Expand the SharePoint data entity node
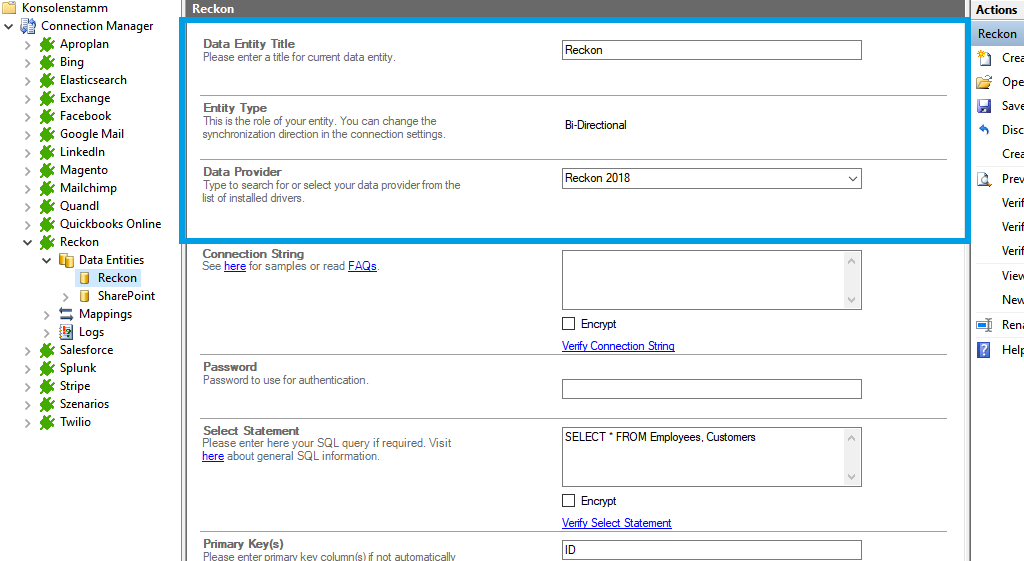 pyautogui.click(x=66, y=296)
